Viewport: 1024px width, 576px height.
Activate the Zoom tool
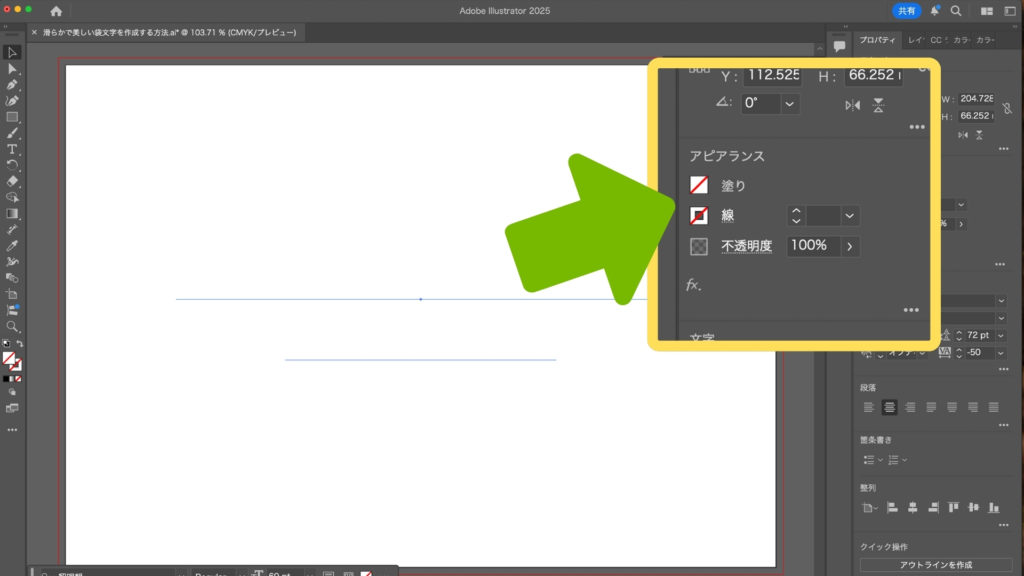click(x=12, y=326)
